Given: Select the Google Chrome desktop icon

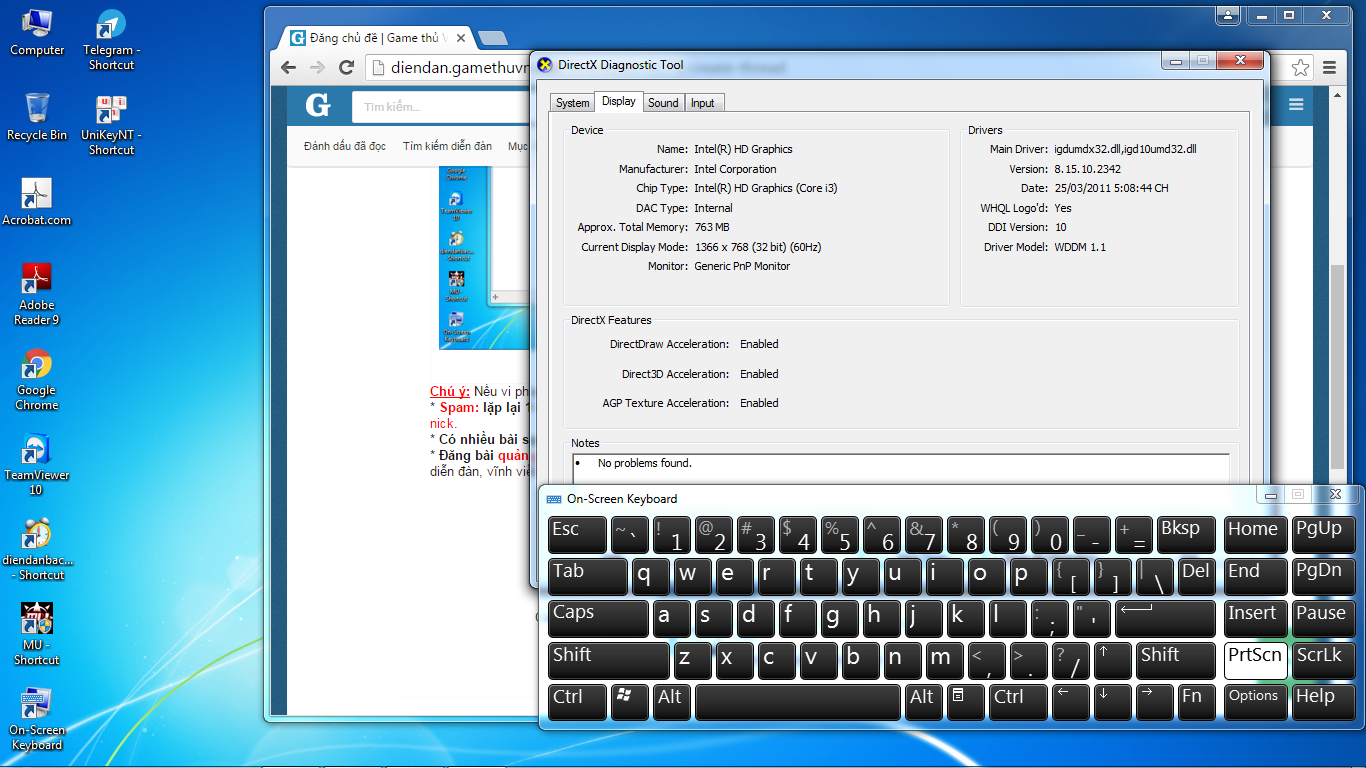Looking at the screenshot, I should click(37, 379).
